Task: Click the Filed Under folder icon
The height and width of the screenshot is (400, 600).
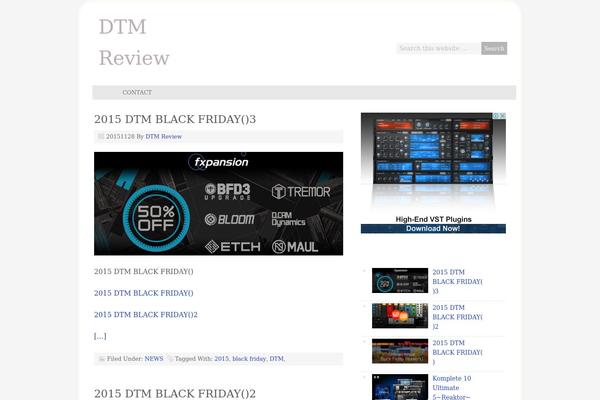Action: (x=101, y=359)
